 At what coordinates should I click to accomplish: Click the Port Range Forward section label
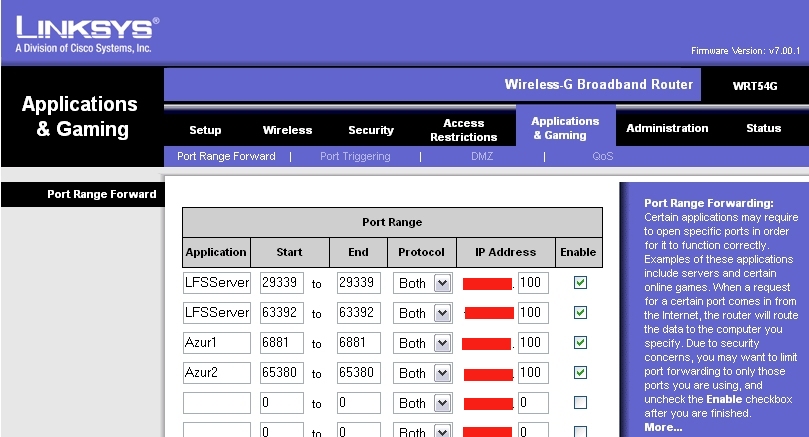[102, 194]
